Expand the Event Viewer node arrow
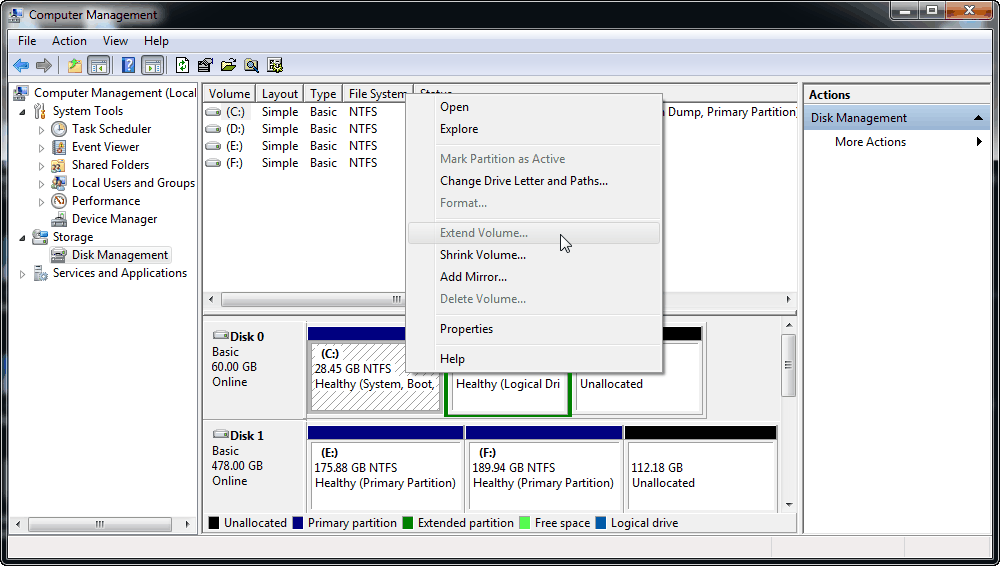 point(41,147)
